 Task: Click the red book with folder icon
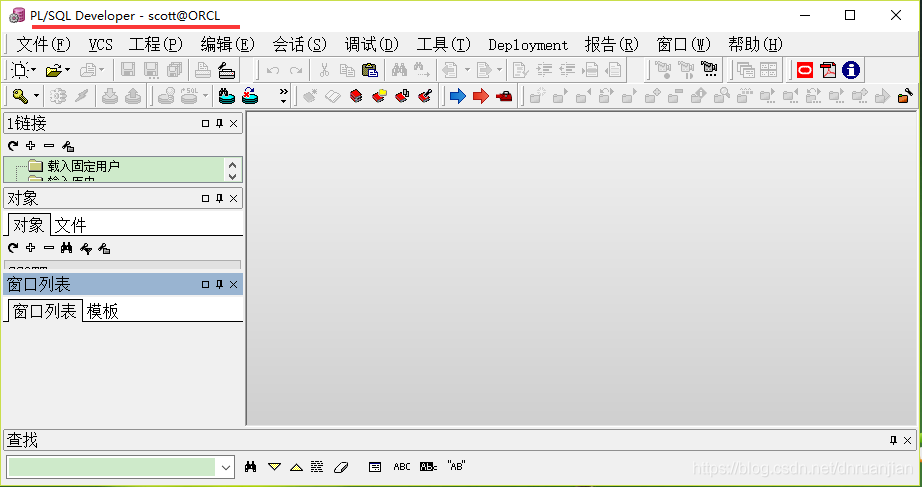click(379, 96)
